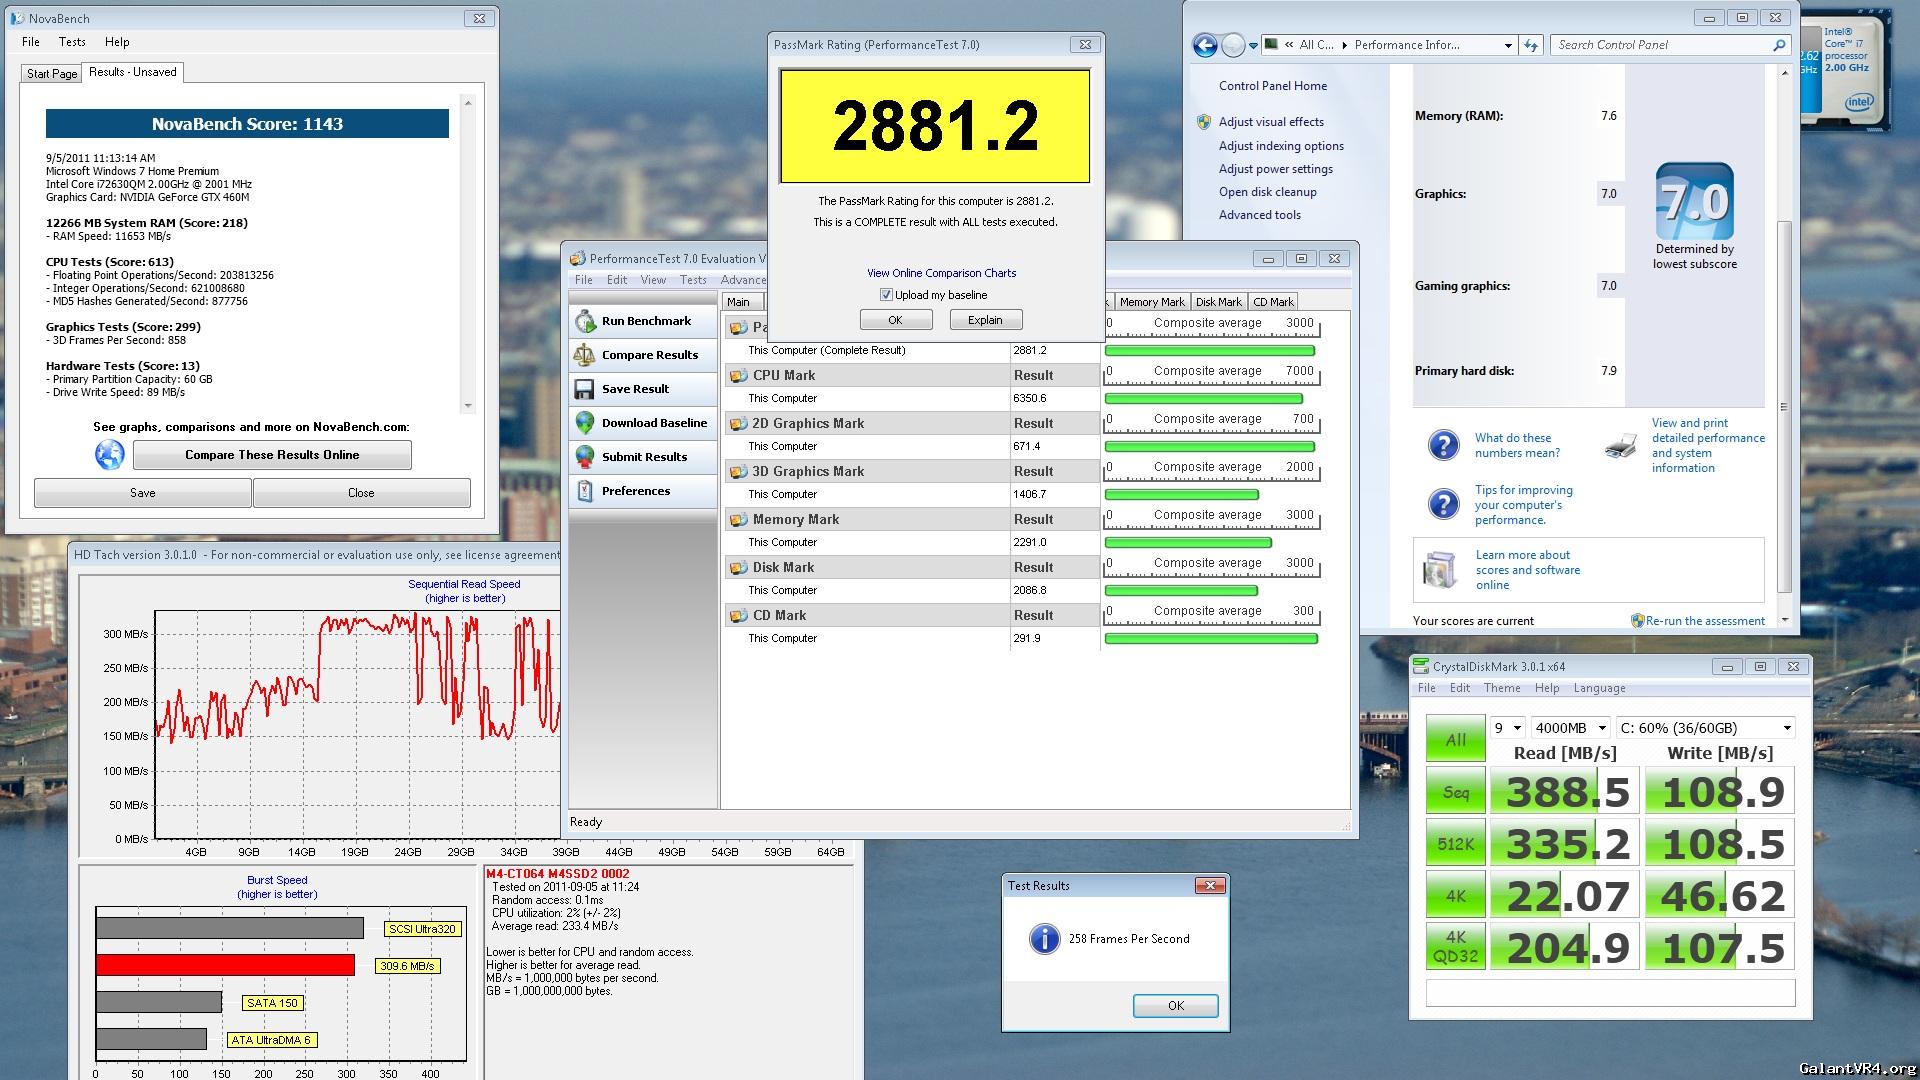Image resolution: width=1920 pixels, height=1080 pixels.
Task: Click 'Open disk cleanup' link
Action: click(1267, 192)
